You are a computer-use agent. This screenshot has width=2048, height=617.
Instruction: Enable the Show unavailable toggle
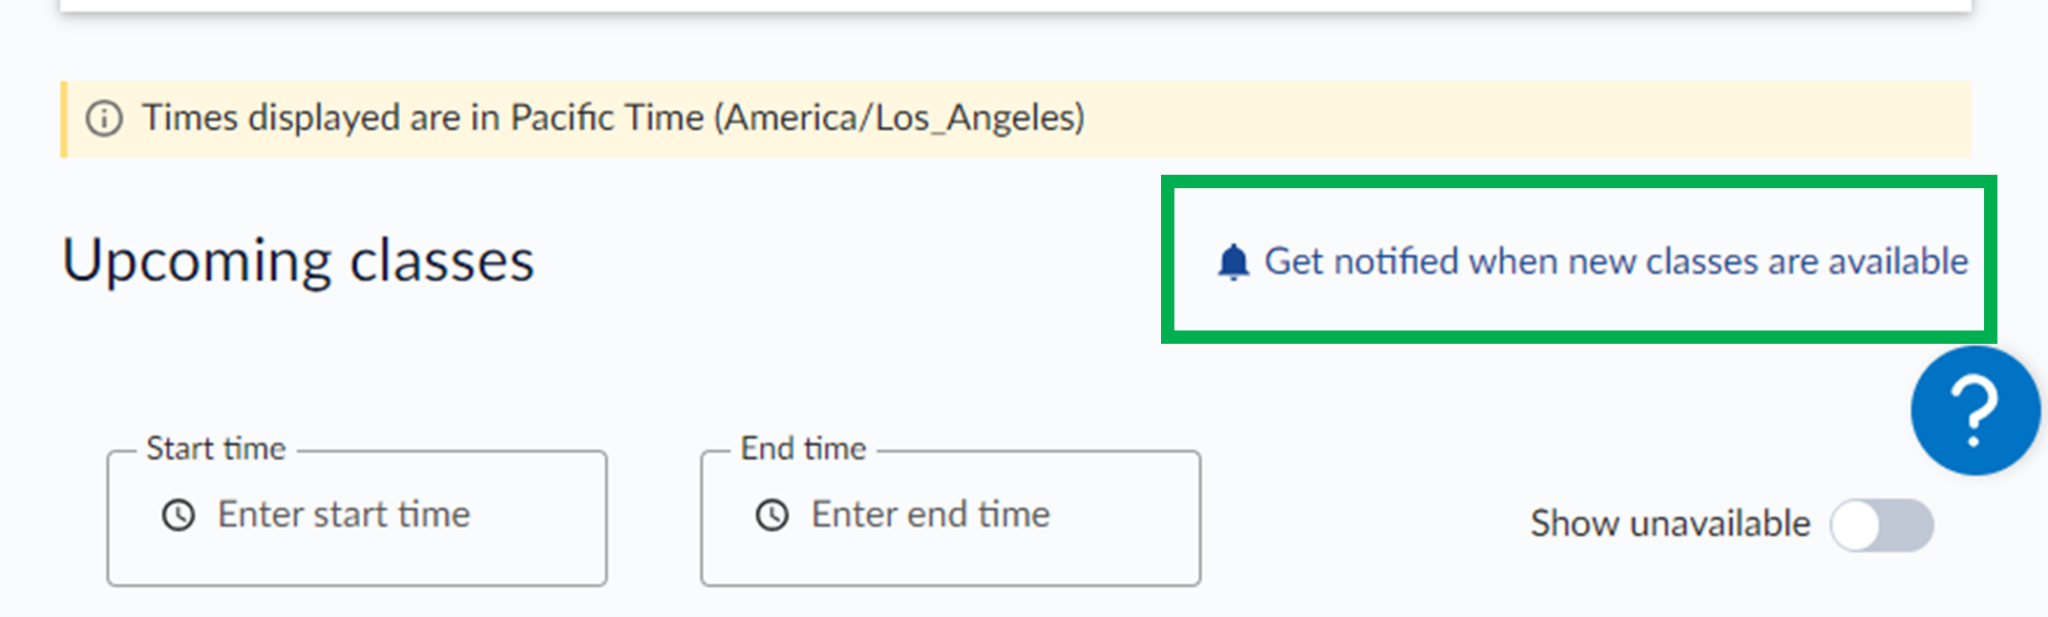(1881, 525)
